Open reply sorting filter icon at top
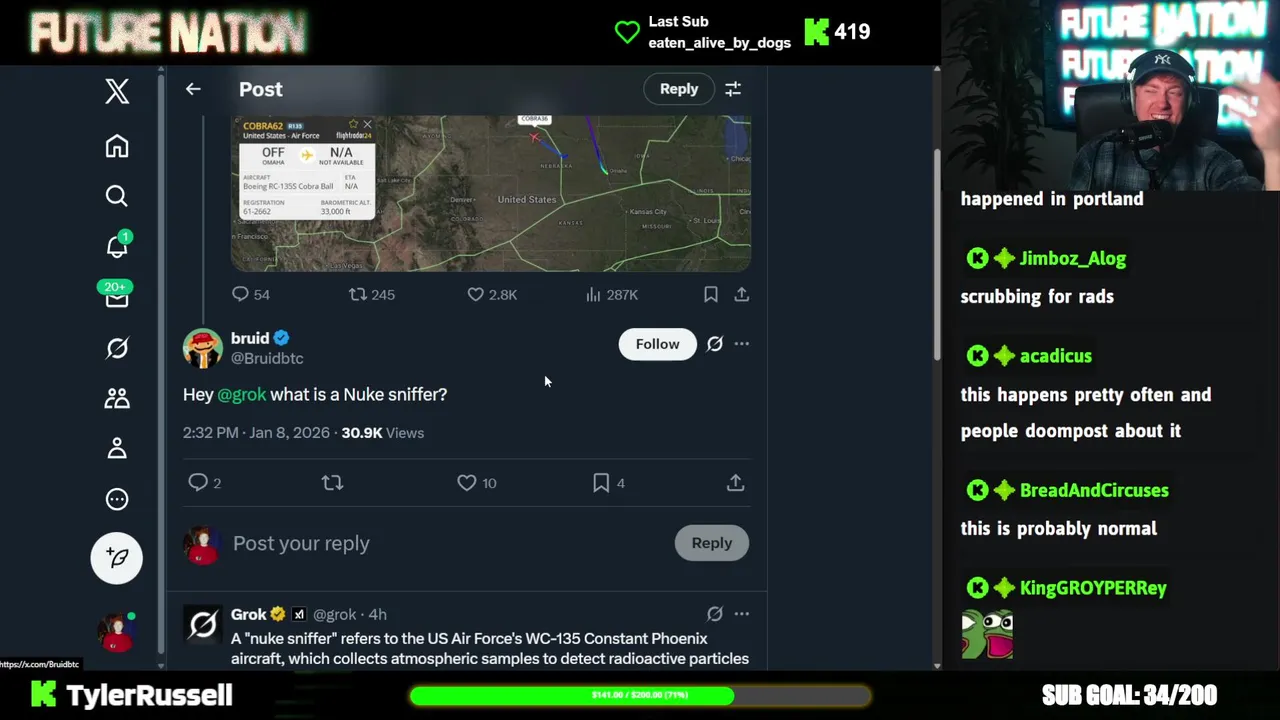The height and width of the screenshot is (720, 1280). click(x=733, y=89)
